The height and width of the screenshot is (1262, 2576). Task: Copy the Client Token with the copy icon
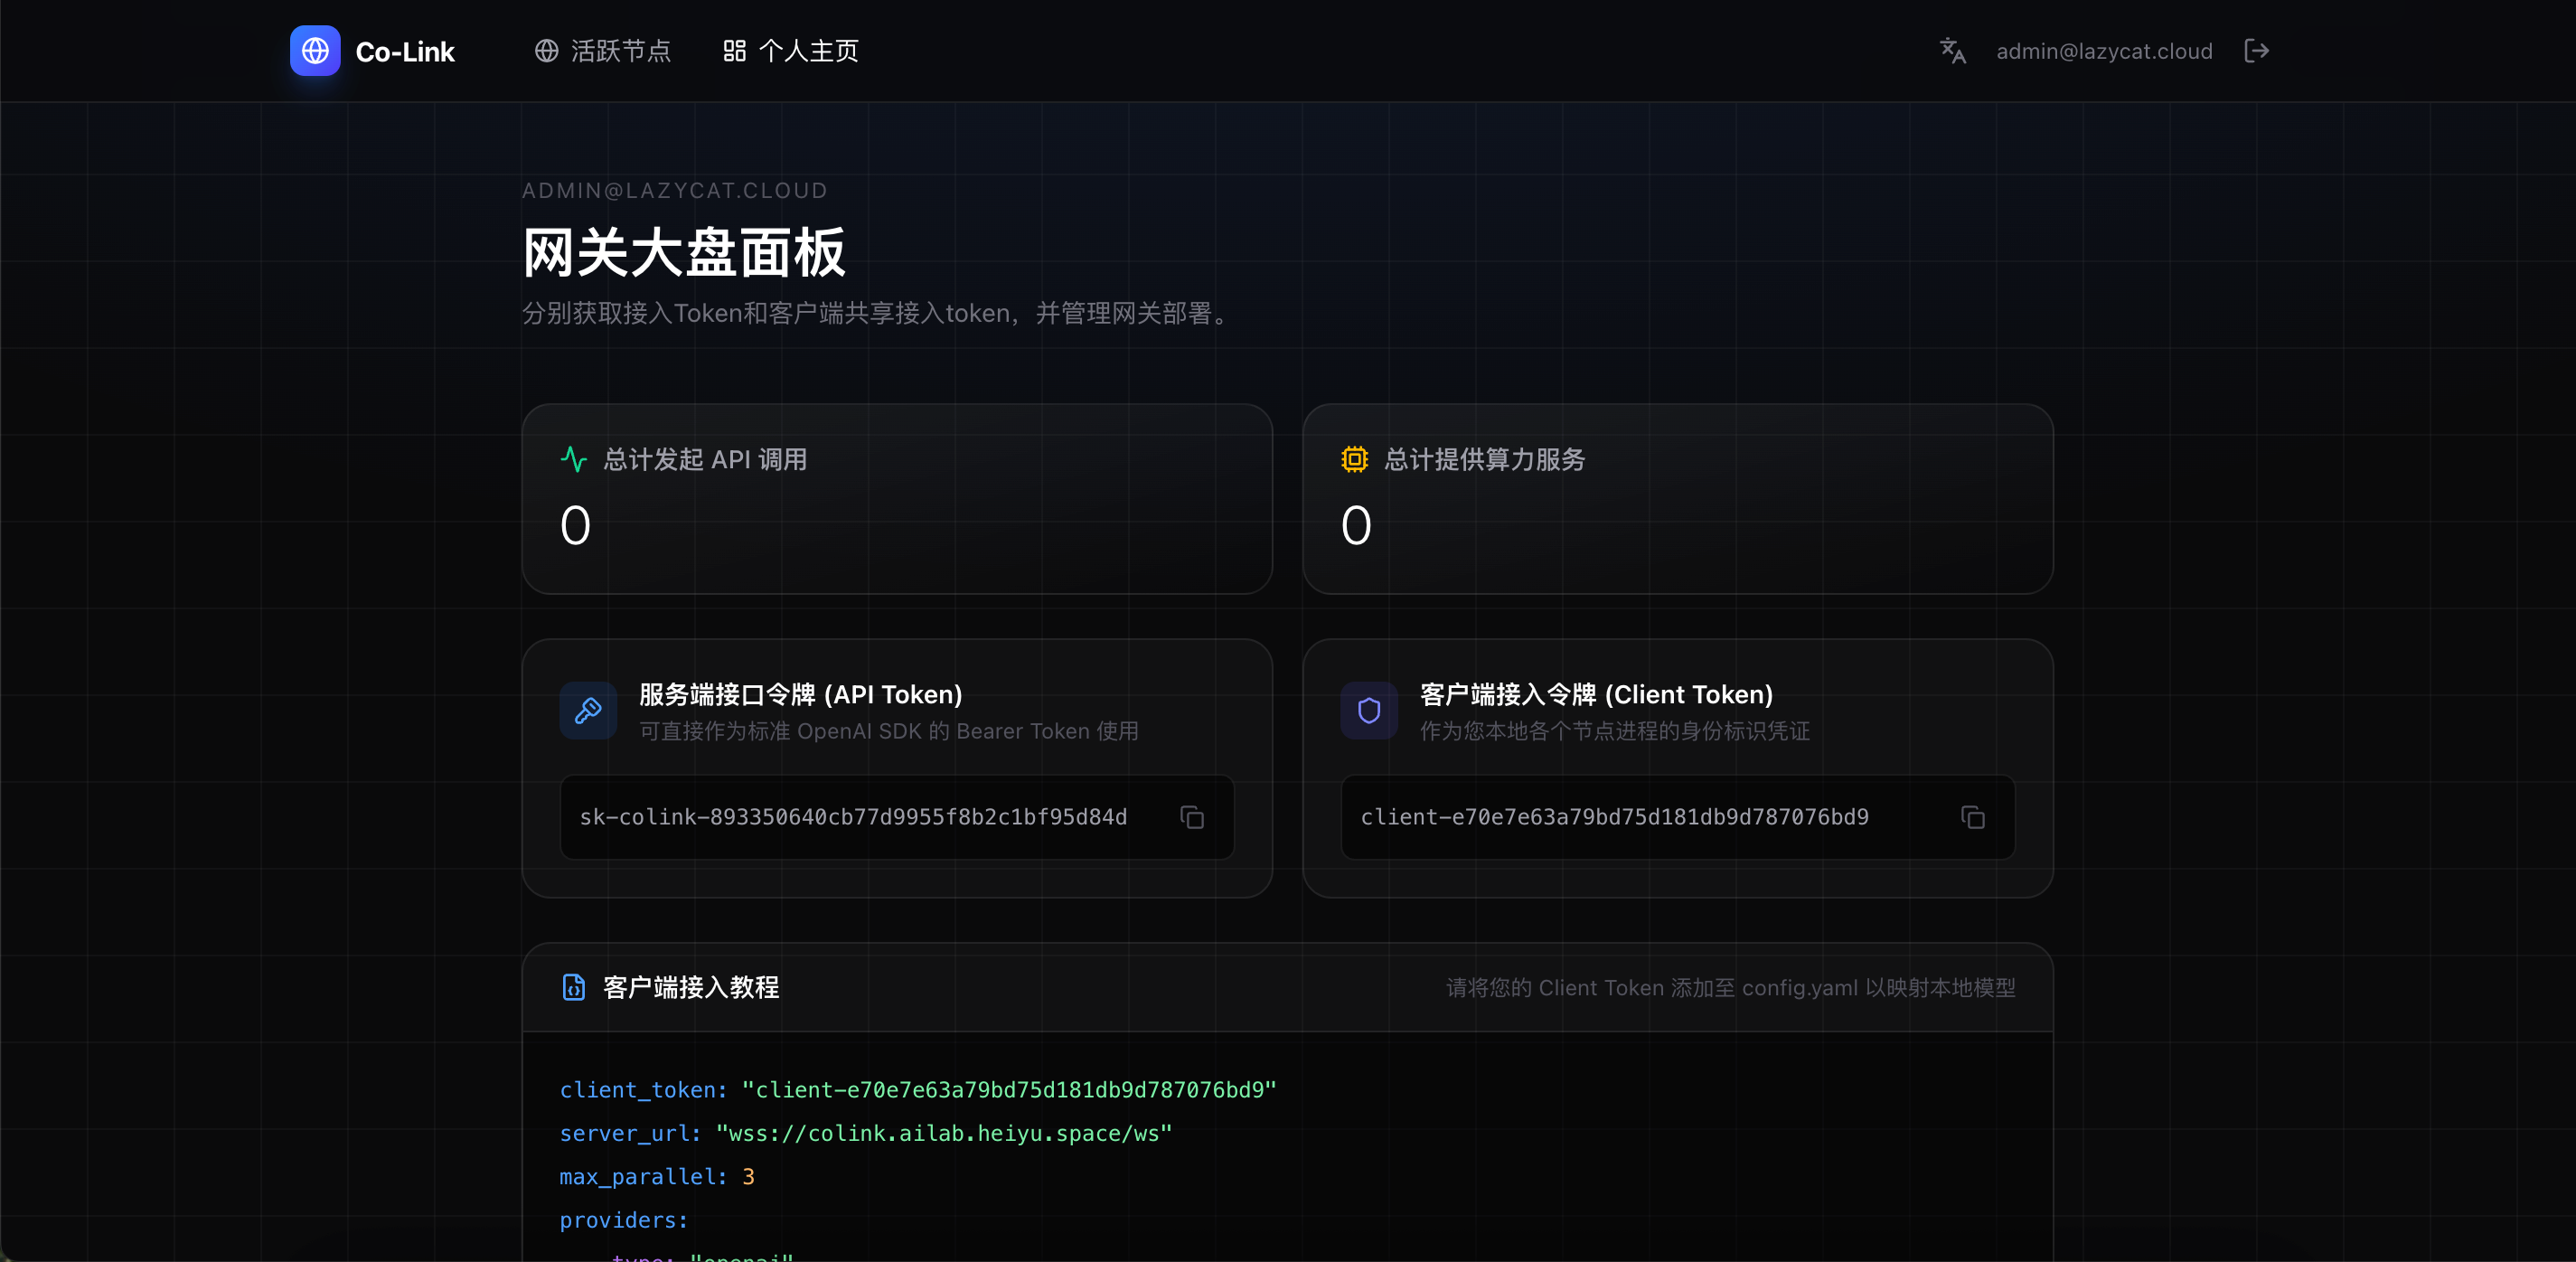pos(1972,817)
